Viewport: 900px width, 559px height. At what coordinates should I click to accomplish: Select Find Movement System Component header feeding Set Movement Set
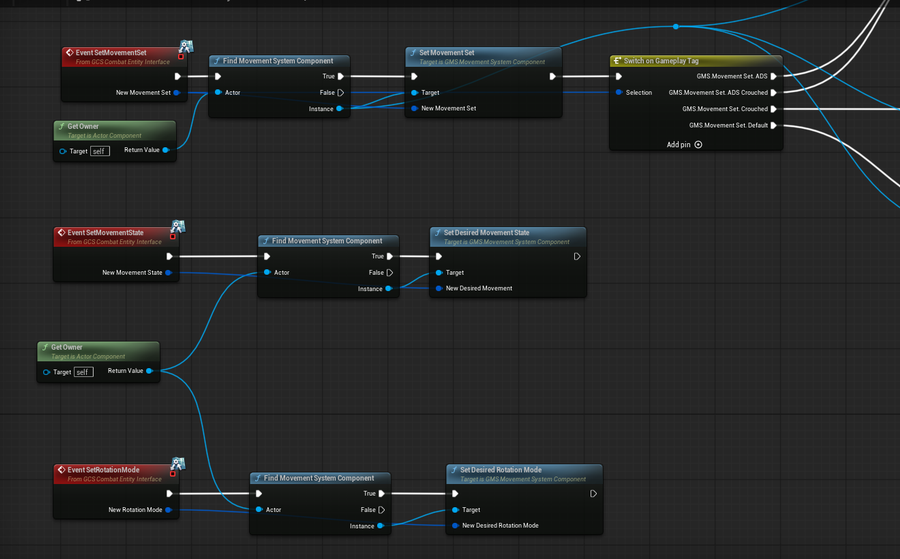tap(280, 61)
